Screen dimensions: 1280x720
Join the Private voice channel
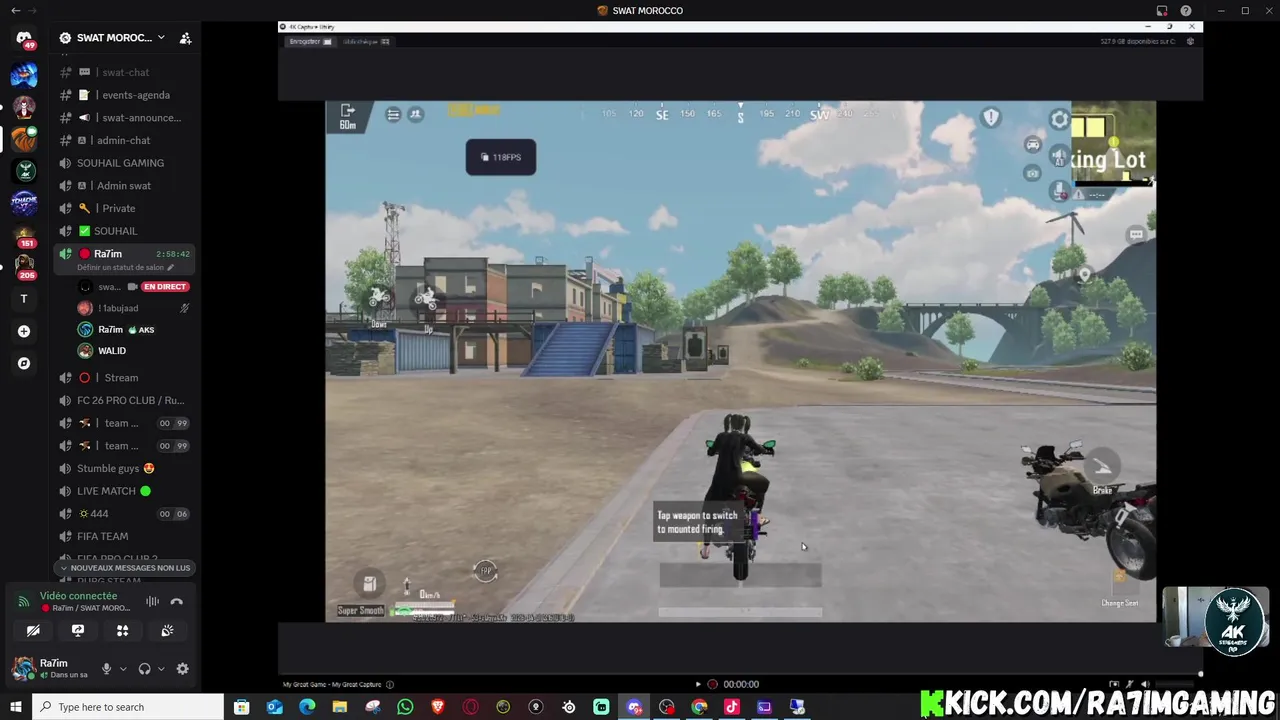tap(126, 208)
